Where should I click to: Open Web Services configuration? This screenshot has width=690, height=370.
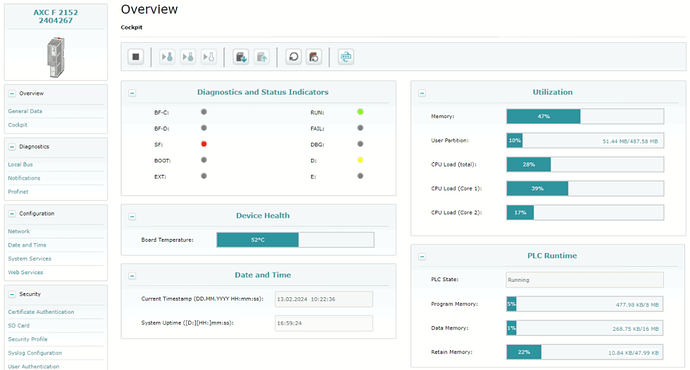tap(26, 272)
